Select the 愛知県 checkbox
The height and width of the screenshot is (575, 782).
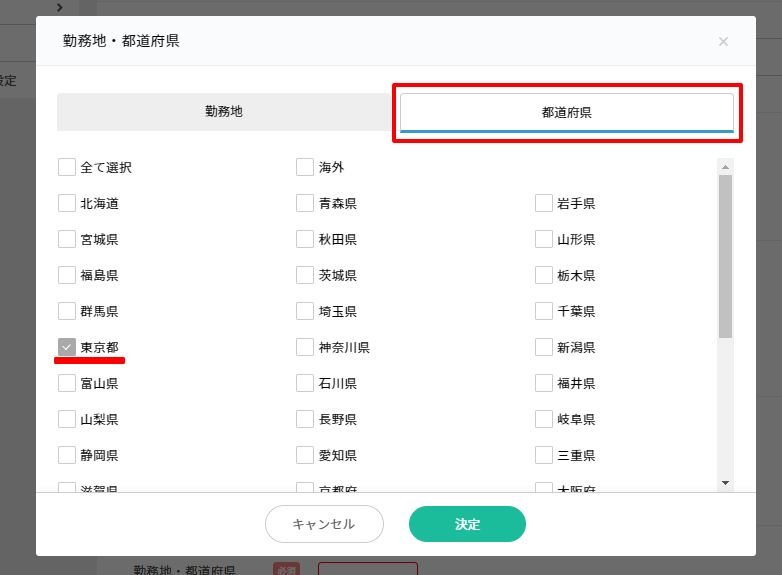[x=305, y=455]
